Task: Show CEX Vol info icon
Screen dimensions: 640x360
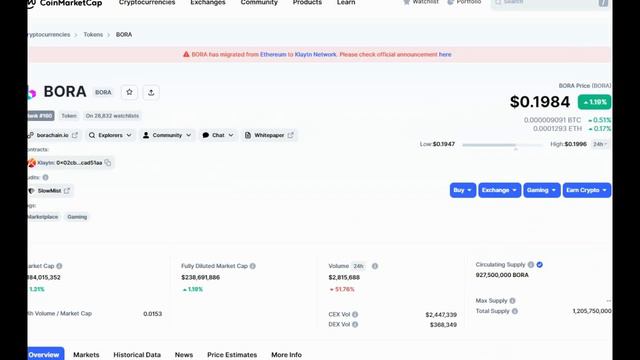Action: point(355,315)
